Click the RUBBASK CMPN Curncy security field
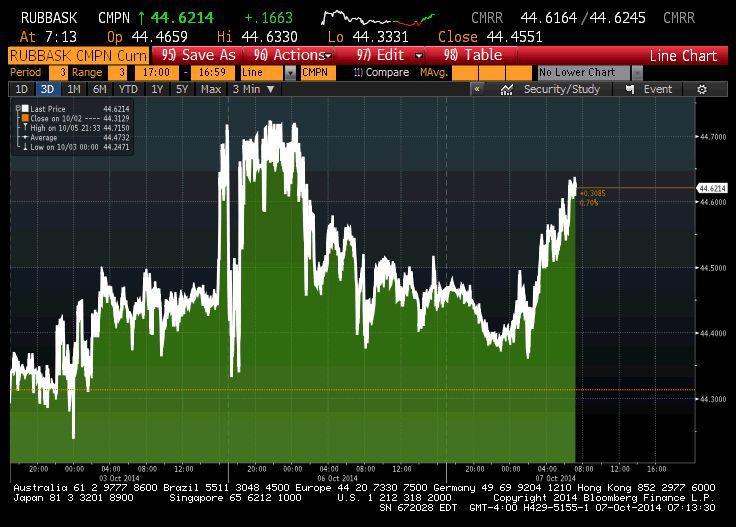 point(77,55)
